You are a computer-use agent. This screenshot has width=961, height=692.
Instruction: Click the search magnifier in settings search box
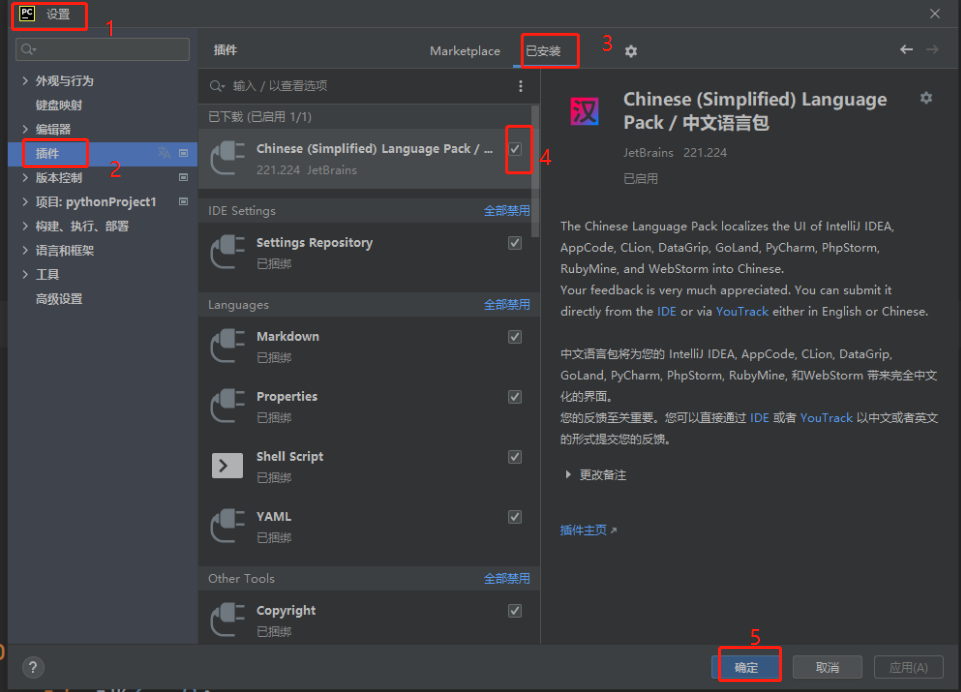[x=28, y=49]
